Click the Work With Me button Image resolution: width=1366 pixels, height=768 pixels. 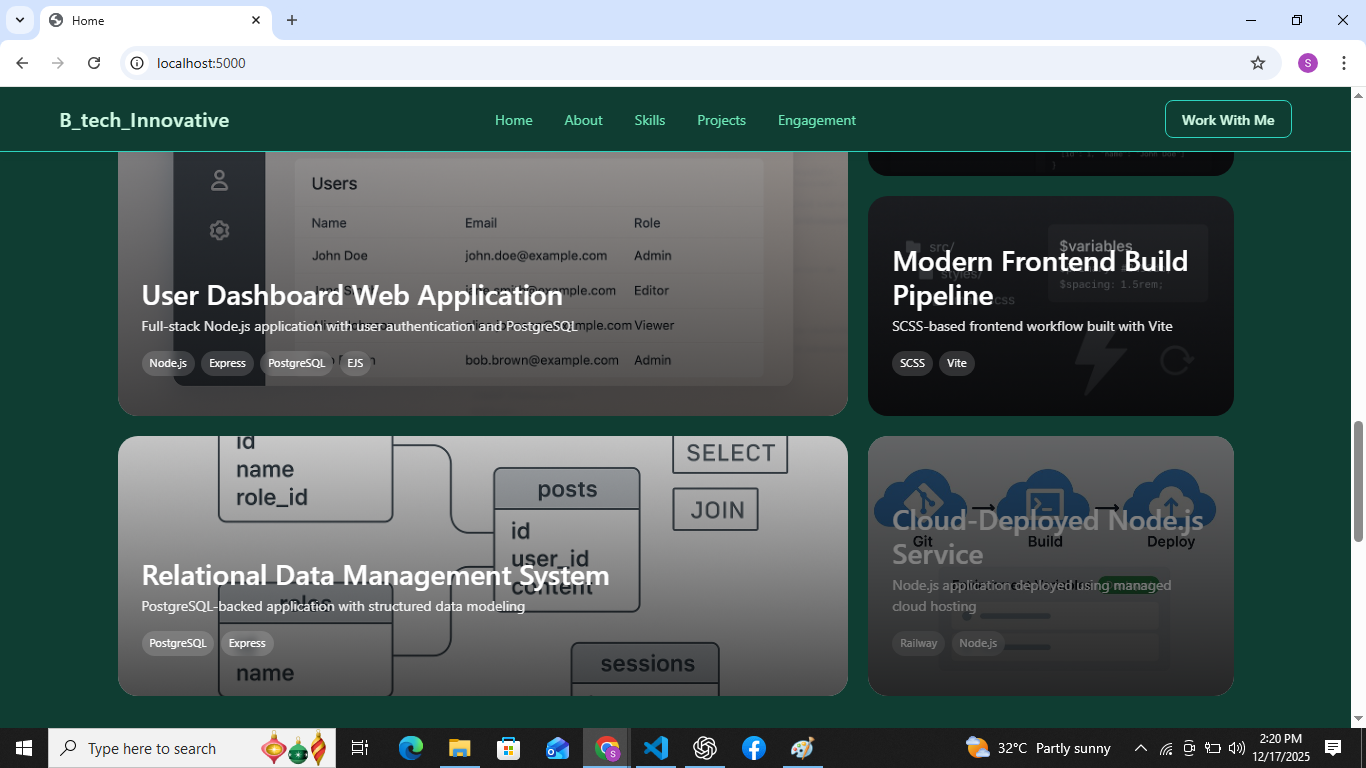(1227, 120)
